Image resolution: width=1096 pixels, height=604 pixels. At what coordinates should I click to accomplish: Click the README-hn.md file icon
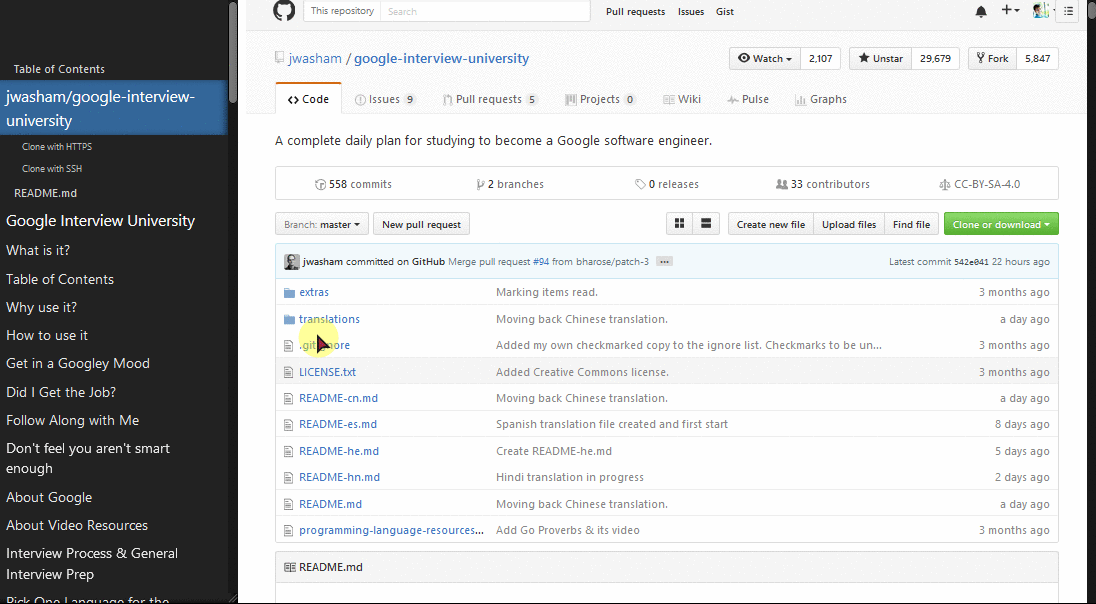coord(289,477)
